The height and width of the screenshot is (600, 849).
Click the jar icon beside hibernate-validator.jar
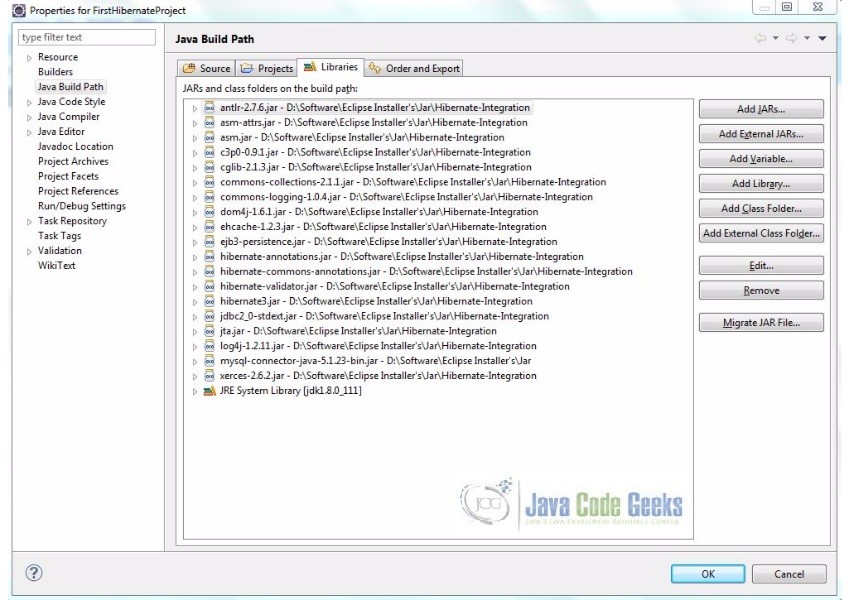pos(209,286)
